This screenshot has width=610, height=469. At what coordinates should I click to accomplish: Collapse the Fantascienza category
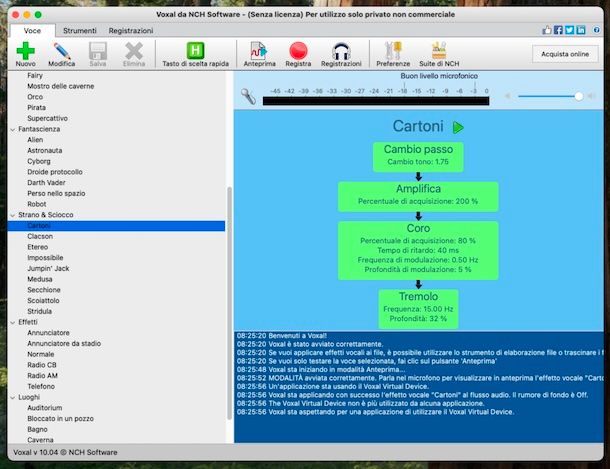pyautogui.click(x=13, y=129)
